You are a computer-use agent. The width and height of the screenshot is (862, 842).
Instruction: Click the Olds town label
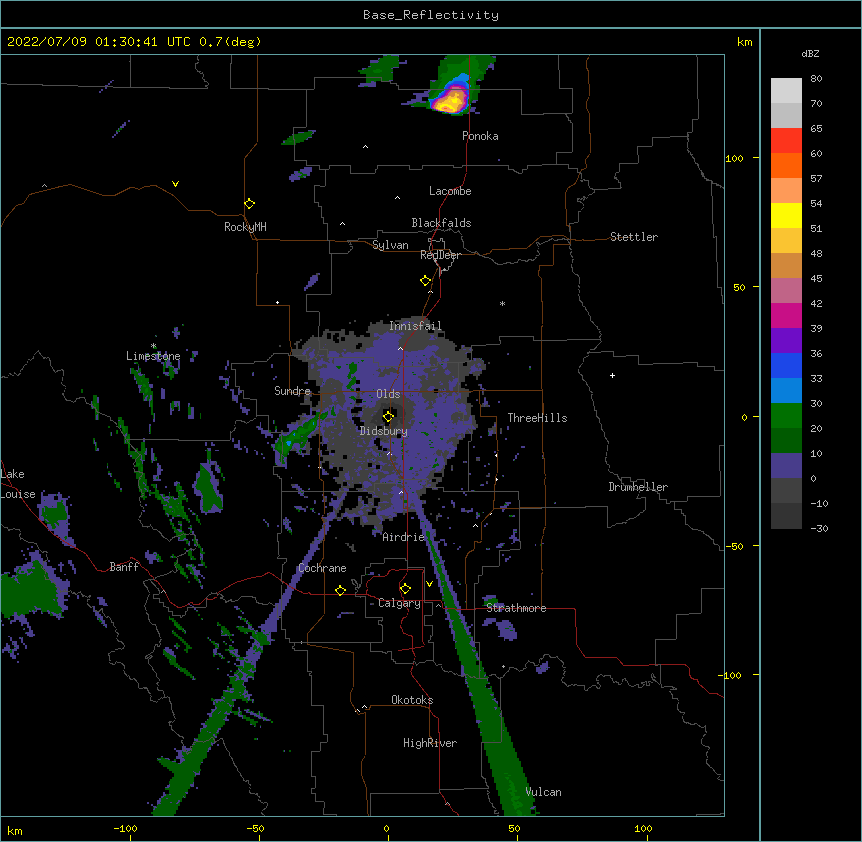[388, 394]
